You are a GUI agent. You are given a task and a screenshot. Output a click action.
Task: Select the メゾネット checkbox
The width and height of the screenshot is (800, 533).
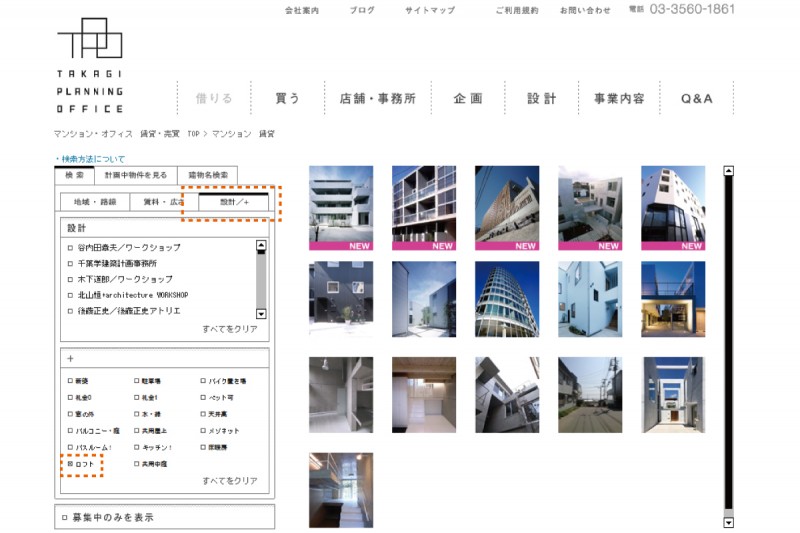(203, 430)
